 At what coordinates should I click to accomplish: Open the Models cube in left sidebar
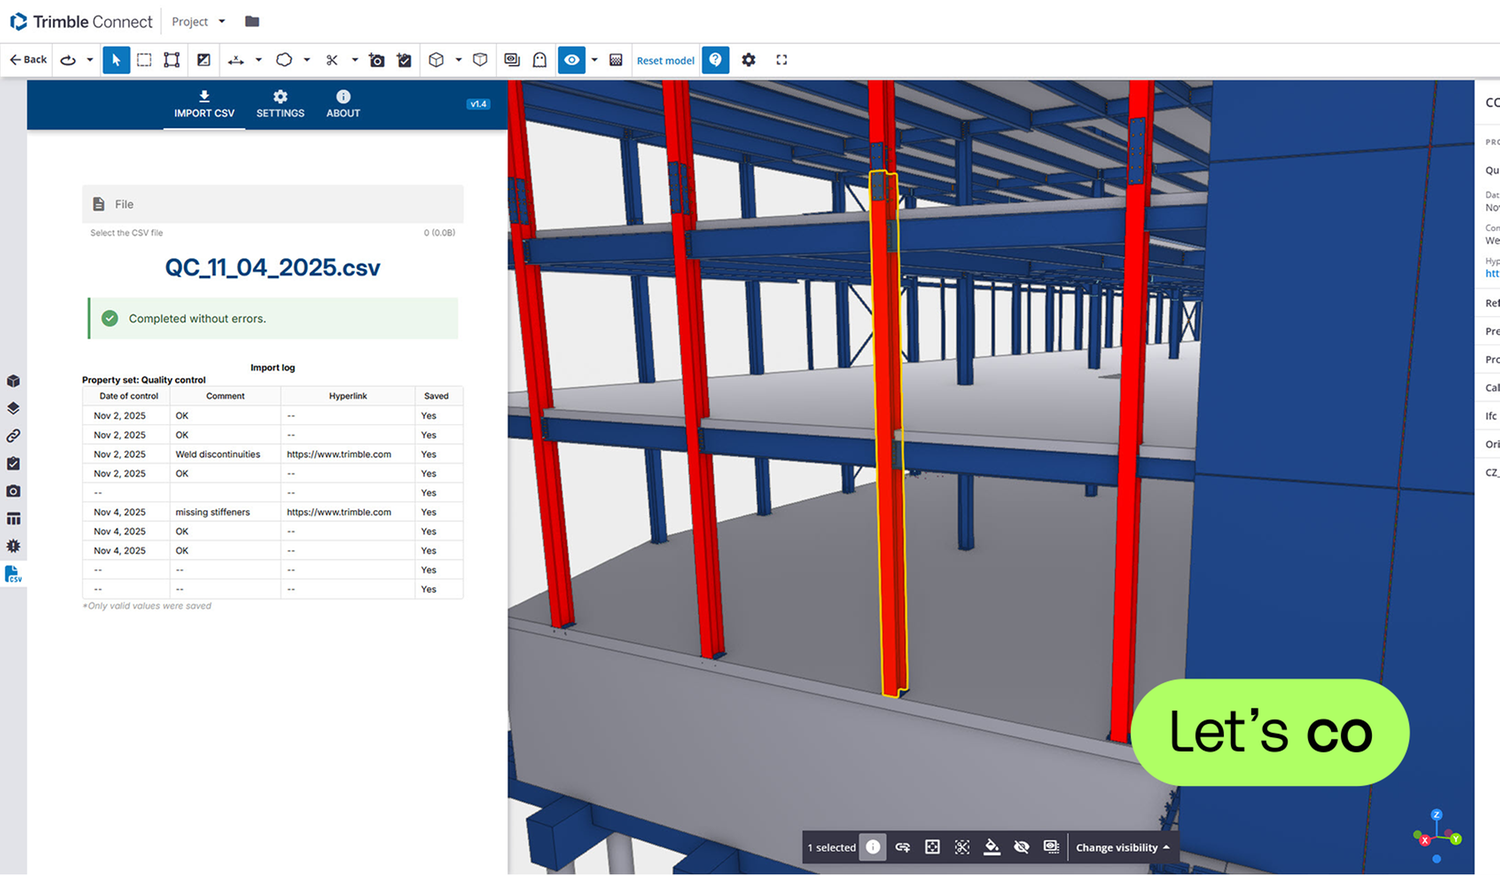tap(13, 381)
